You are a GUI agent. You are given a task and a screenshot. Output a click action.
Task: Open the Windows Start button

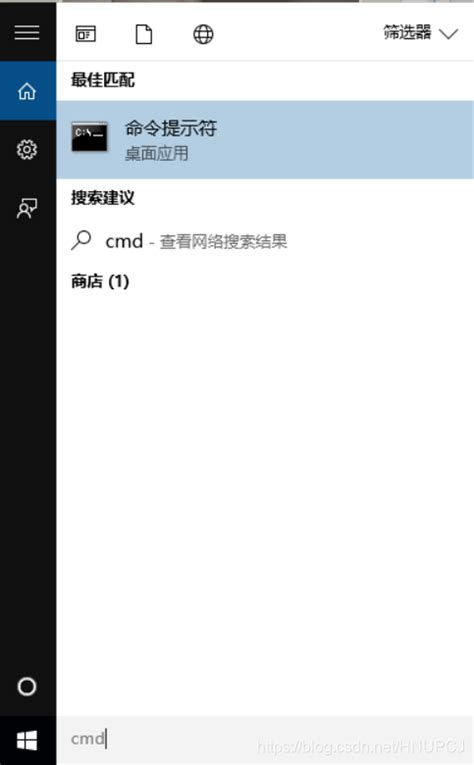click(27, 740)
